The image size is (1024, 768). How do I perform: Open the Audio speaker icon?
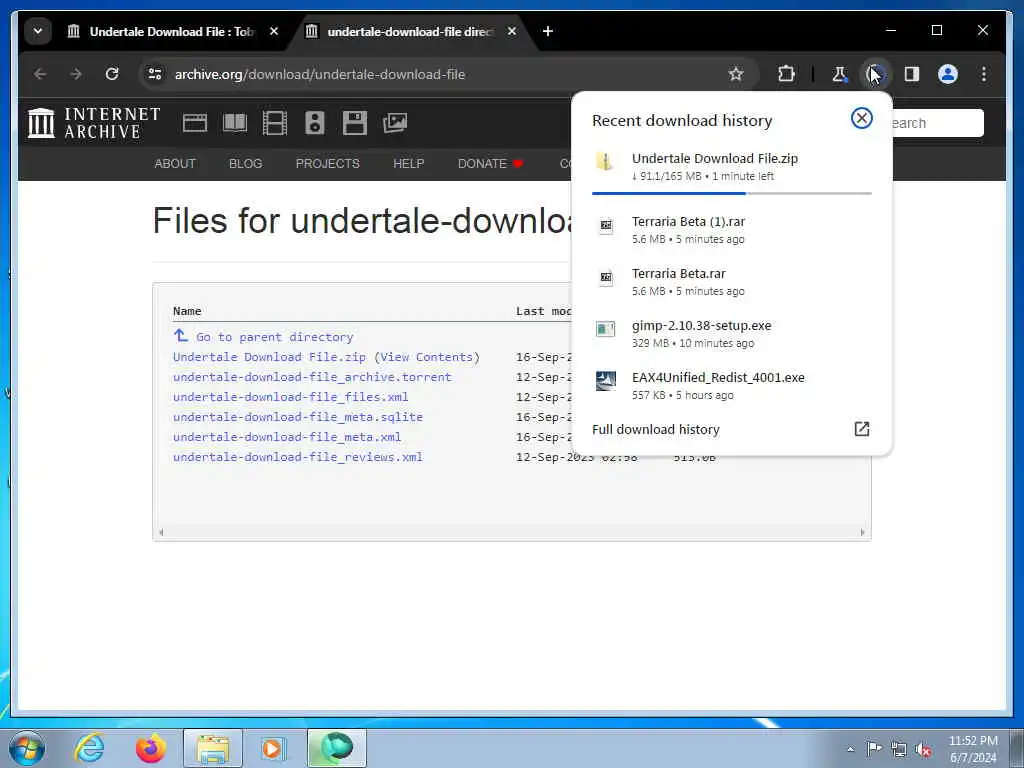click(x=315, y=123)
